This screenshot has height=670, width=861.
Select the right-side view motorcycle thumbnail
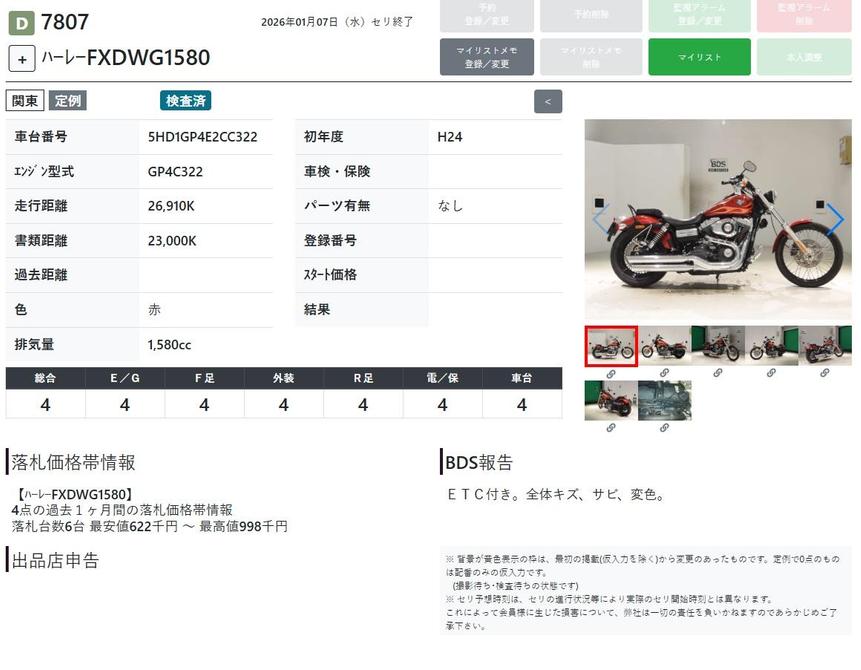[664, 346]
